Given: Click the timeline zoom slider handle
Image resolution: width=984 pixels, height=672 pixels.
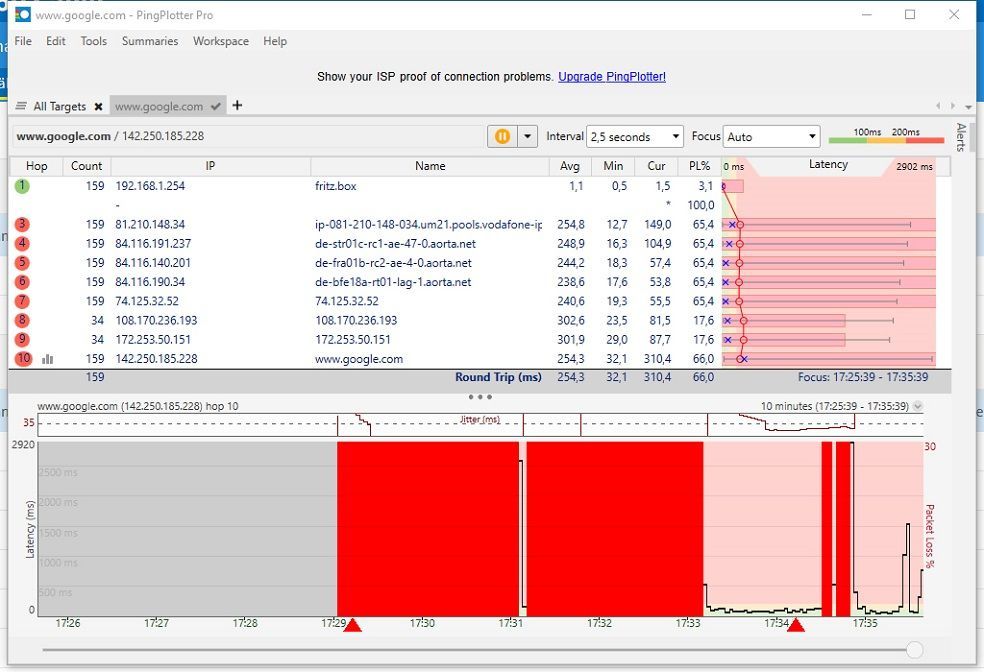Looking at the screenshot, I should tap(914, 650).
